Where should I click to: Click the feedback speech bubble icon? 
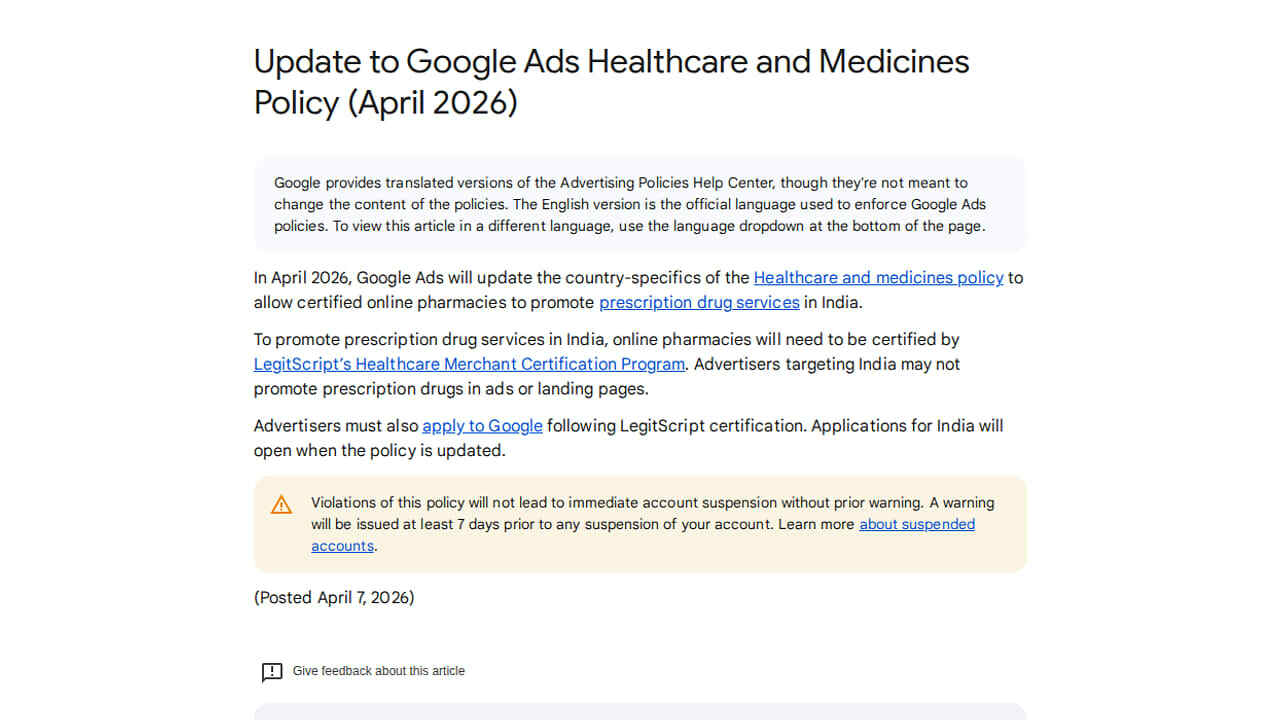tap(272, 672)
